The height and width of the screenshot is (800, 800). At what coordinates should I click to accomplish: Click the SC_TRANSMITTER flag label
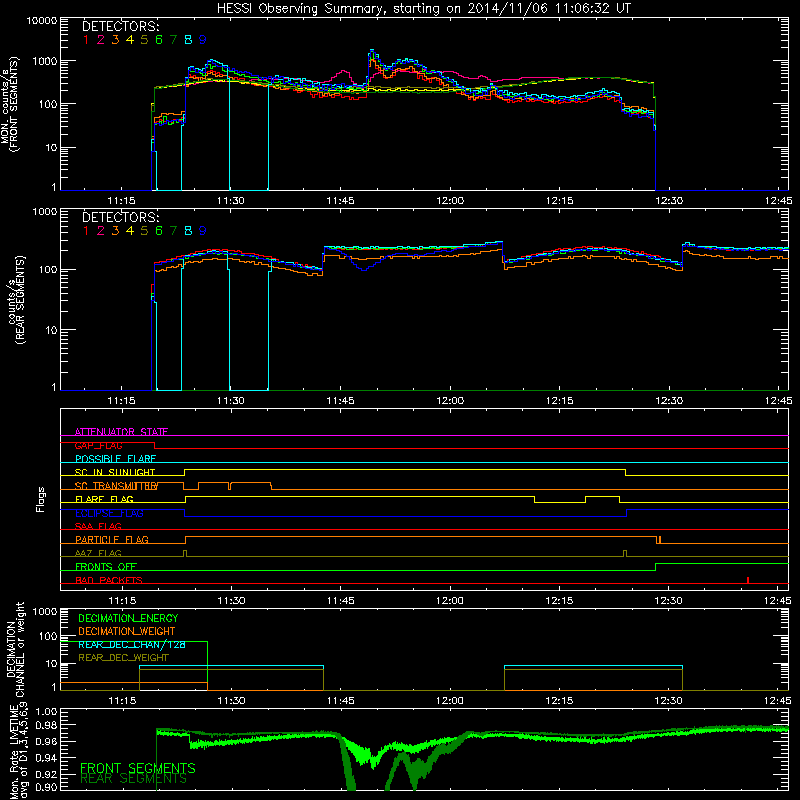116,486
